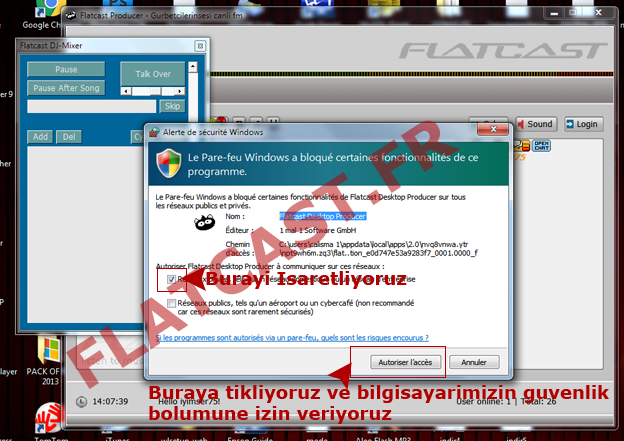Viewport: 624px width, 441px height.
Task: Close the Alerte de sécurité Windows dialog
Action: click(x=493, y=129)
